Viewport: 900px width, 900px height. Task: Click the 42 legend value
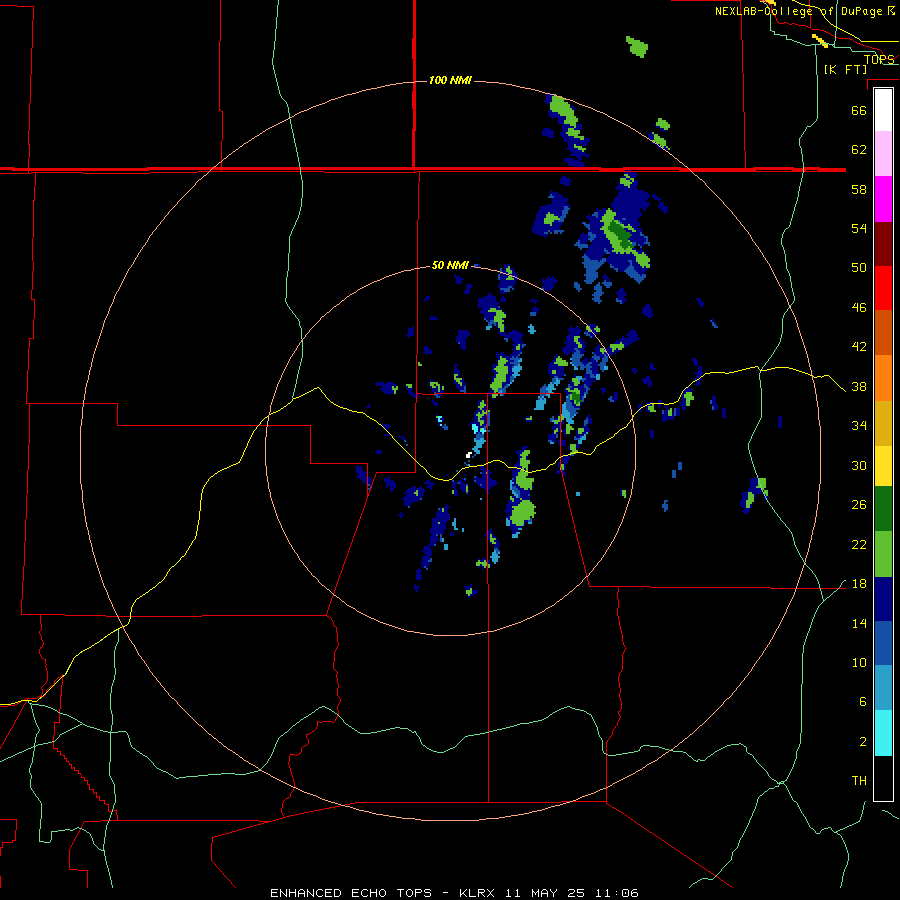[x=859, y=347]
